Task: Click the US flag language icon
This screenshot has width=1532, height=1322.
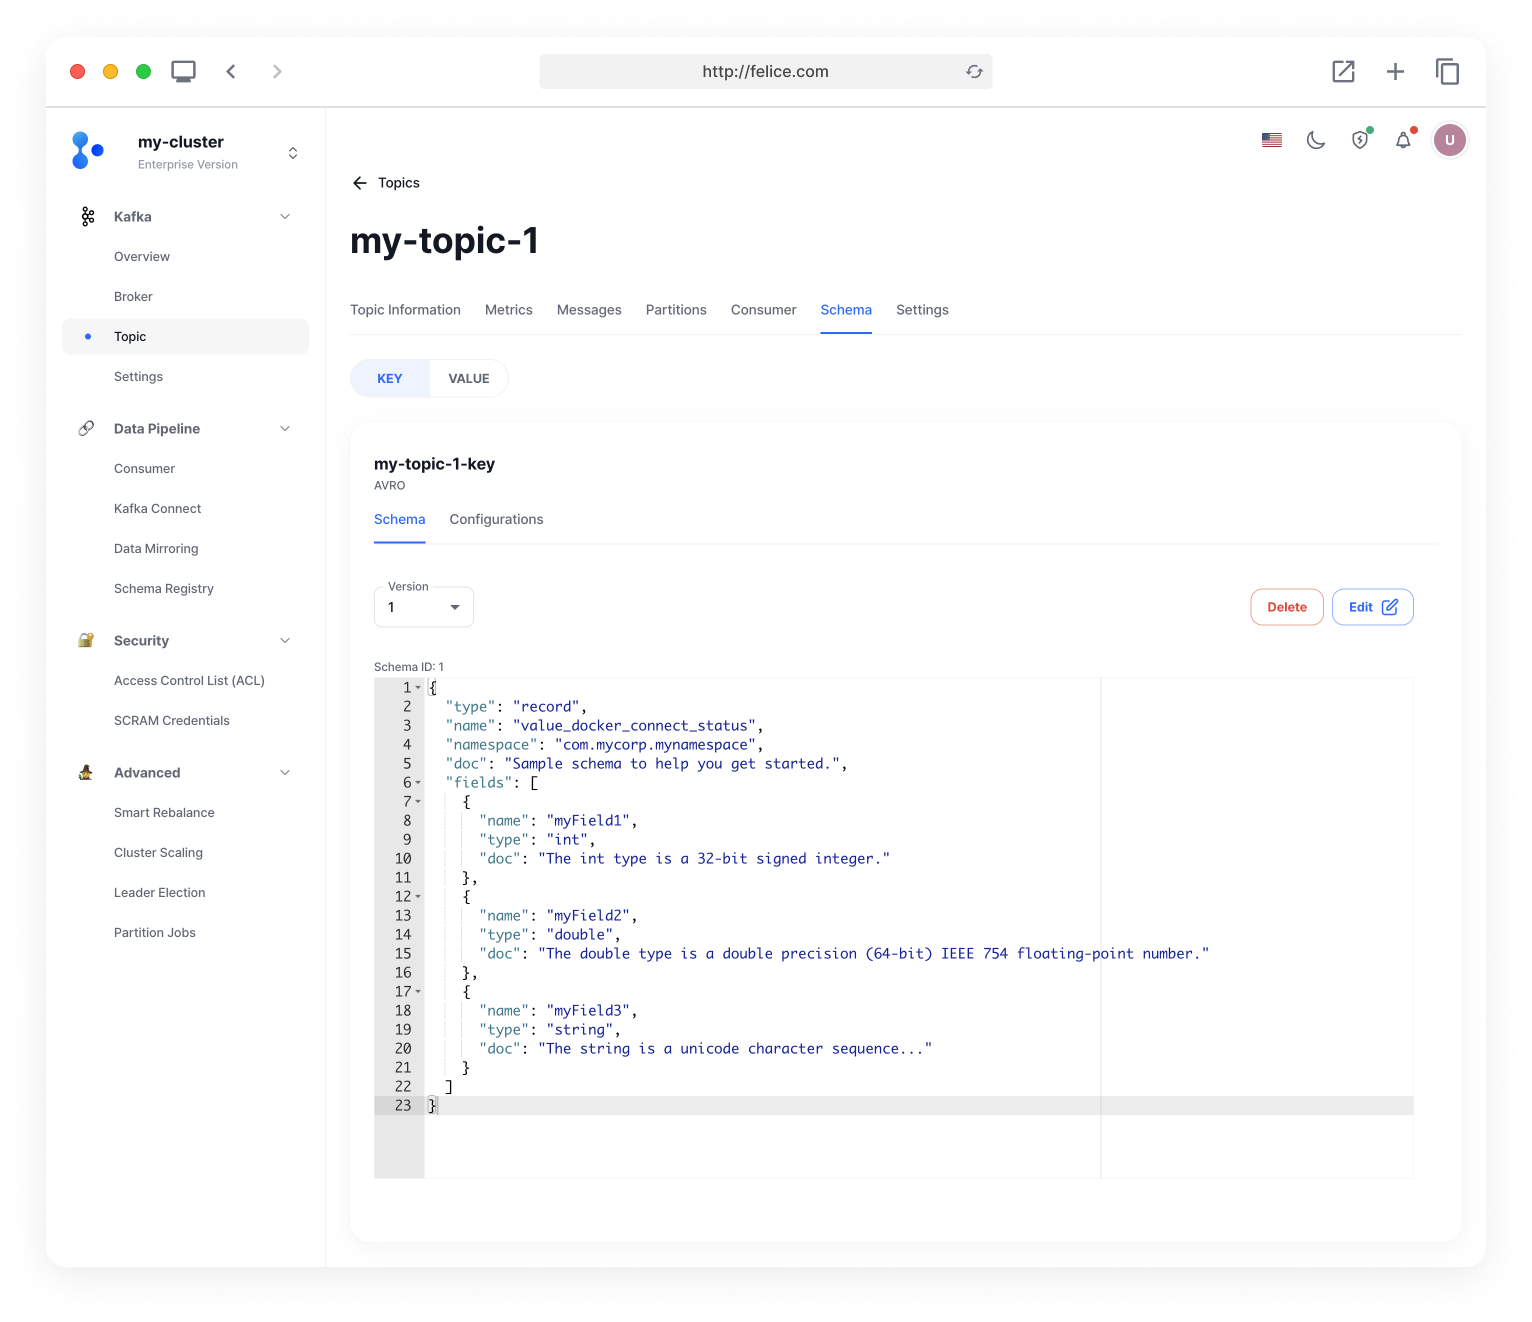Action: (x=1272, y=140)
